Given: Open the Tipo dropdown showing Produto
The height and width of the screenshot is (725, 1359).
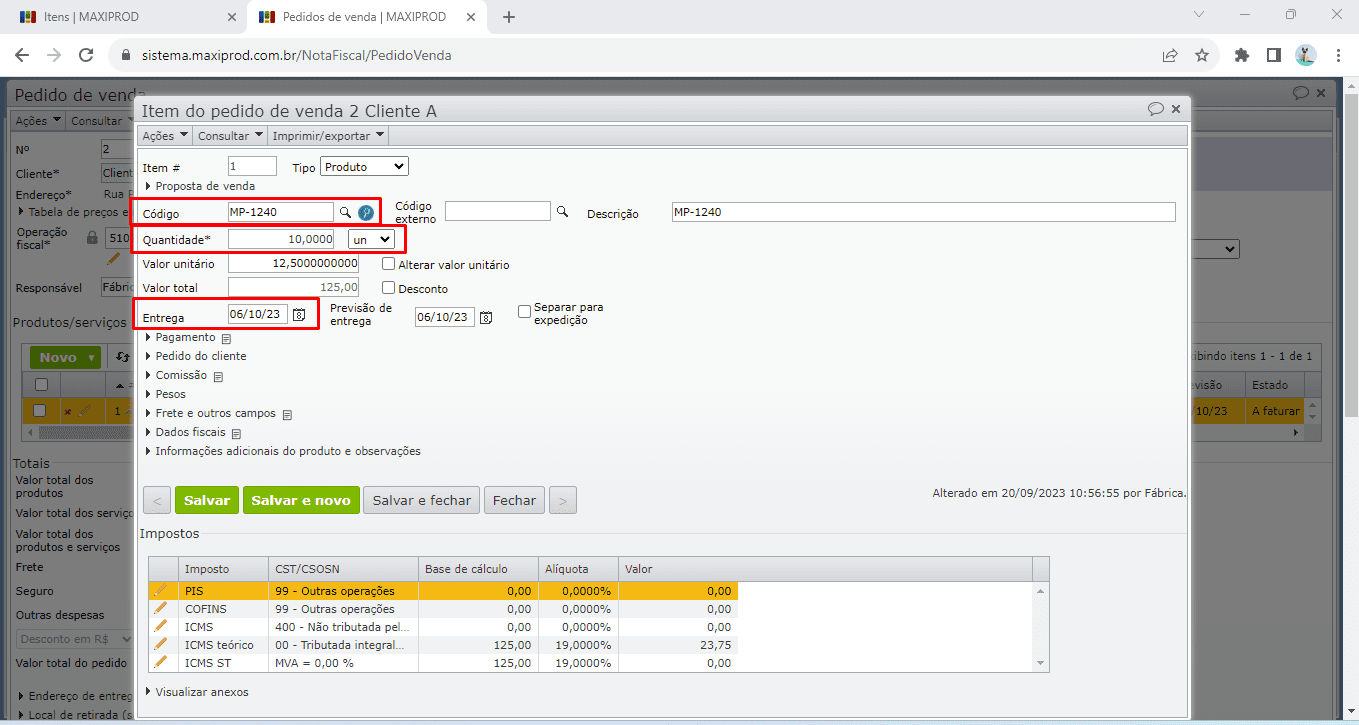Looking at the screenshot, I should tap(364, 167).
